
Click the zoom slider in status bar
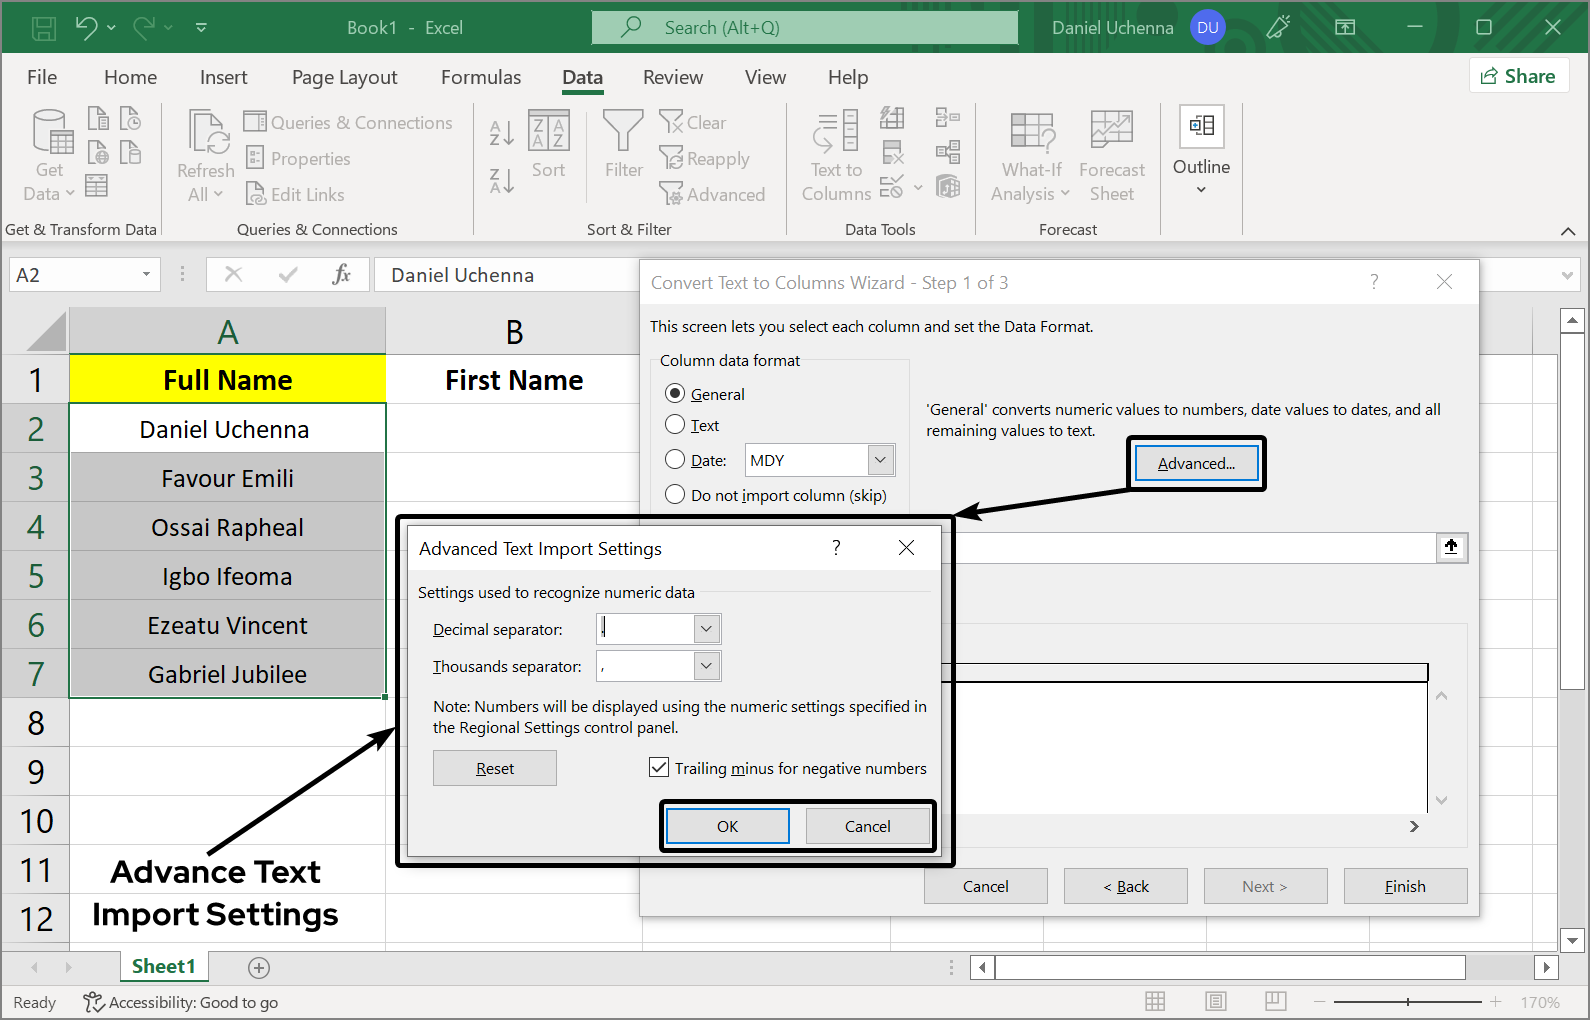(1407, 1002)
